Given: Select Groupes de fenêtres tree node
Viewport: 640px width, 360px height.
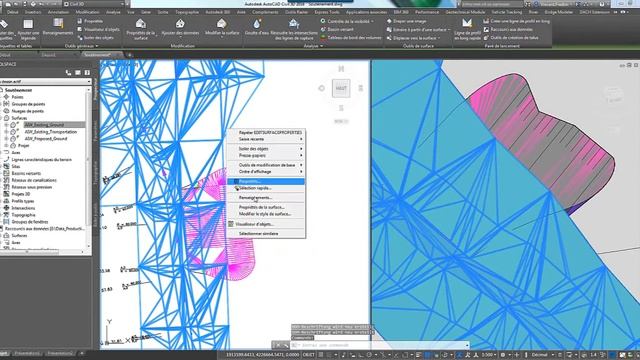Looking at the screenshot, I should coord(30,222).
